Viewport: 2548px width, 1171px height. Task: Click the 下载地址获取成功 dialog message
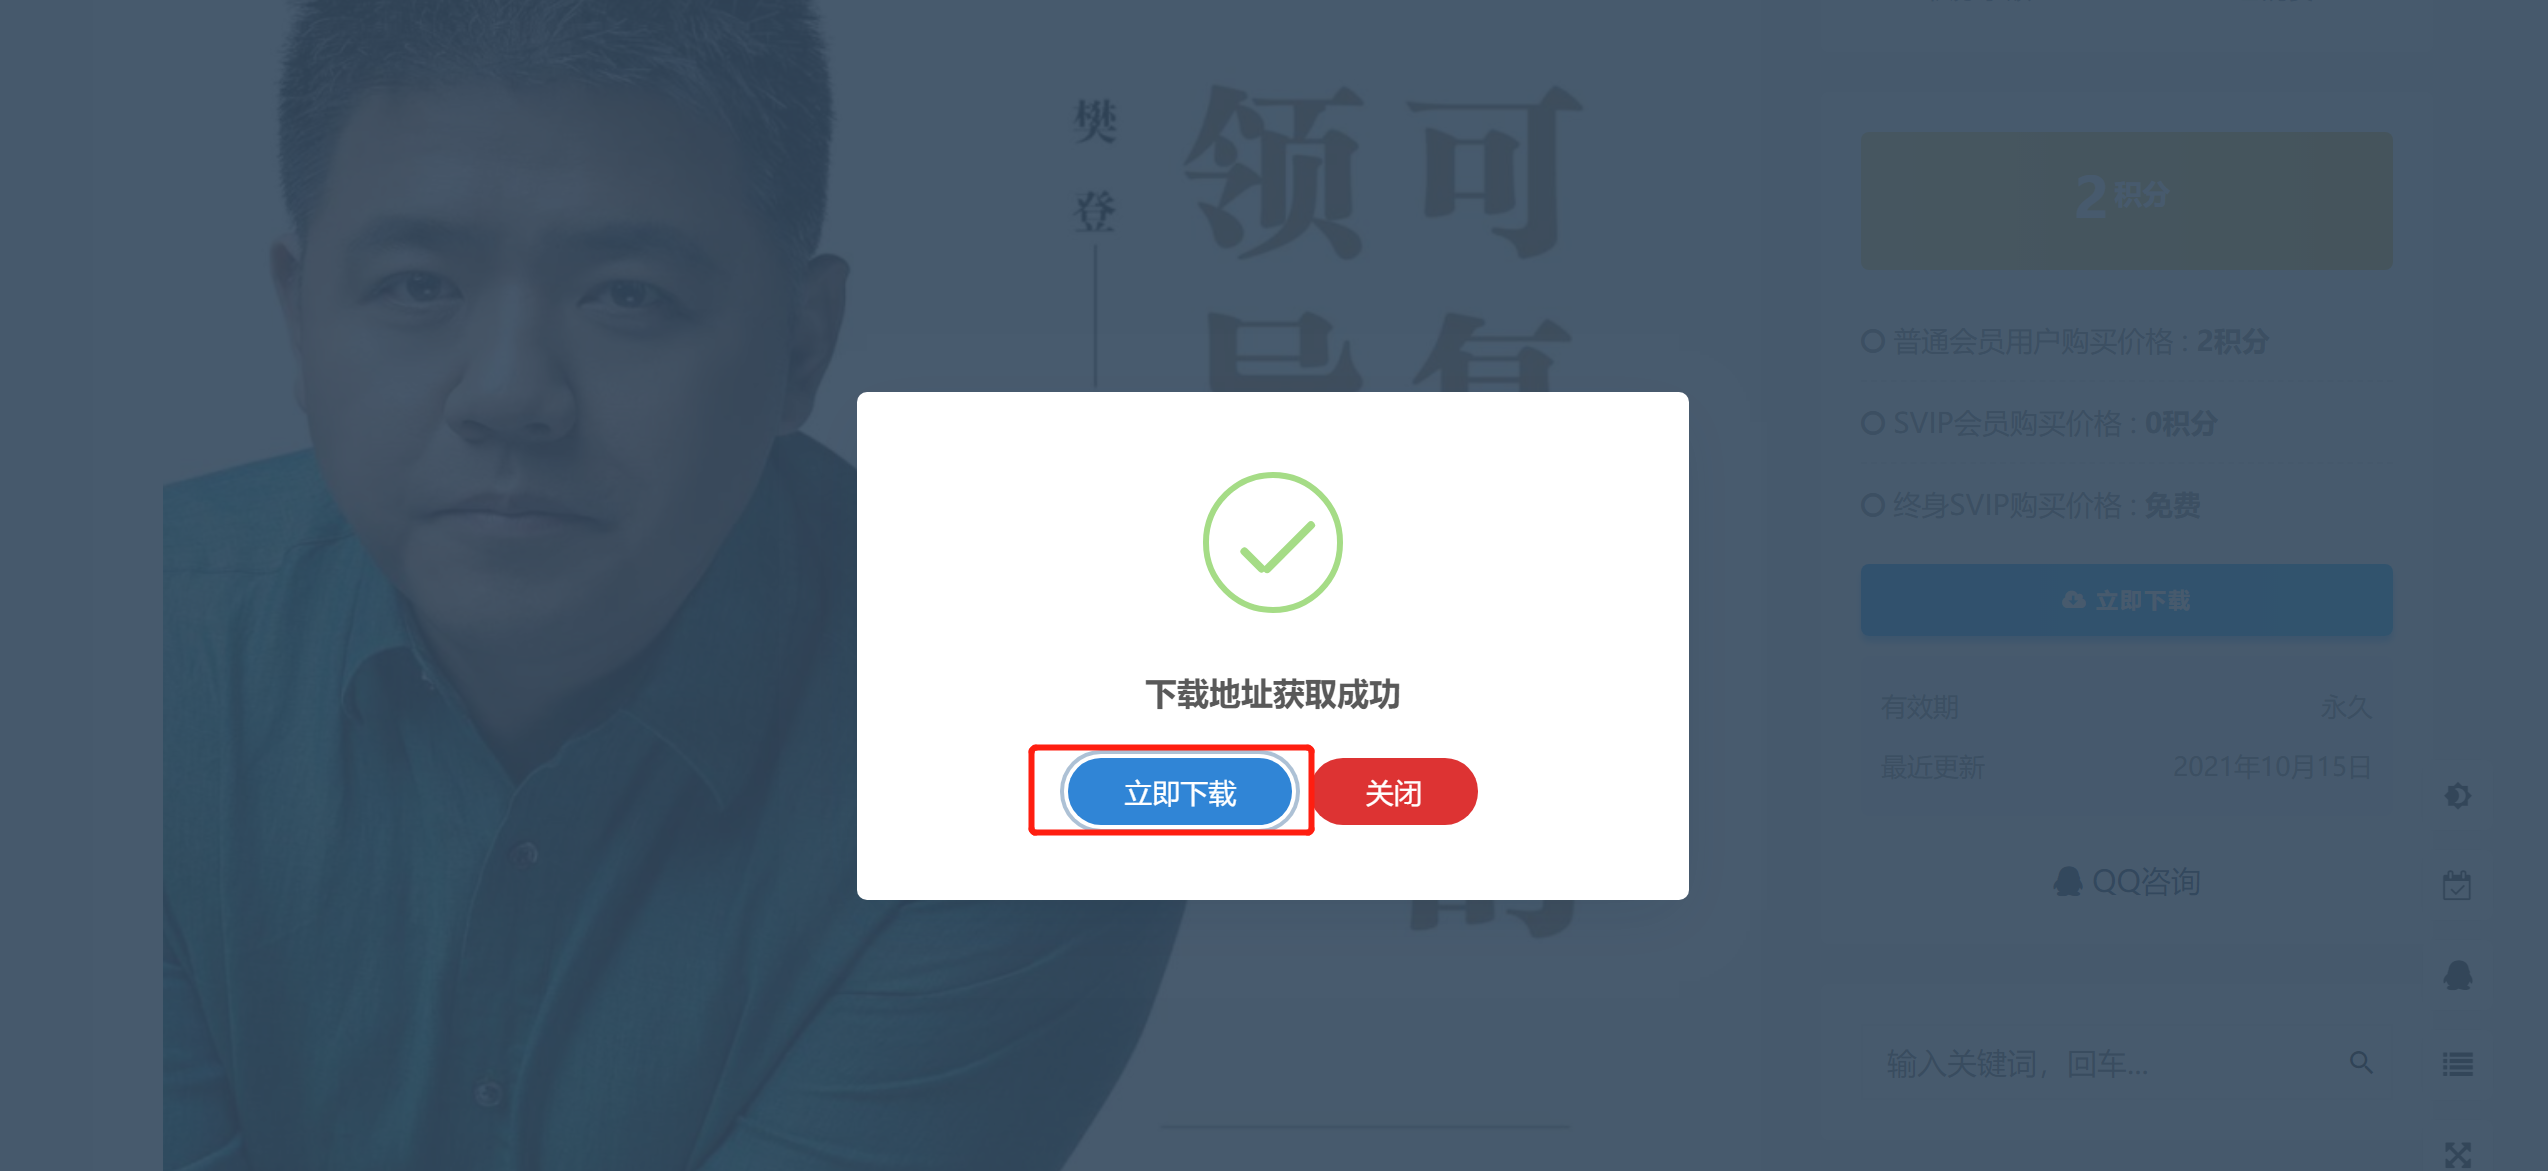[1272, 694]
